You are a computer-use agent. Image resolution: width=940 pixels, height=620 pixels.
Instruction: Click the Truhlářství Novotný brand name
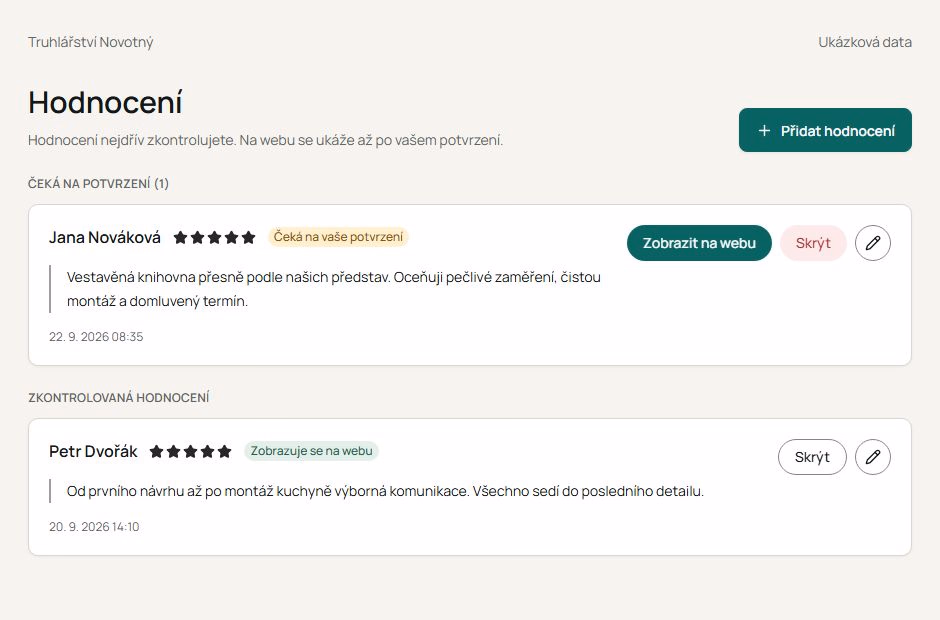tap(91, 42)
